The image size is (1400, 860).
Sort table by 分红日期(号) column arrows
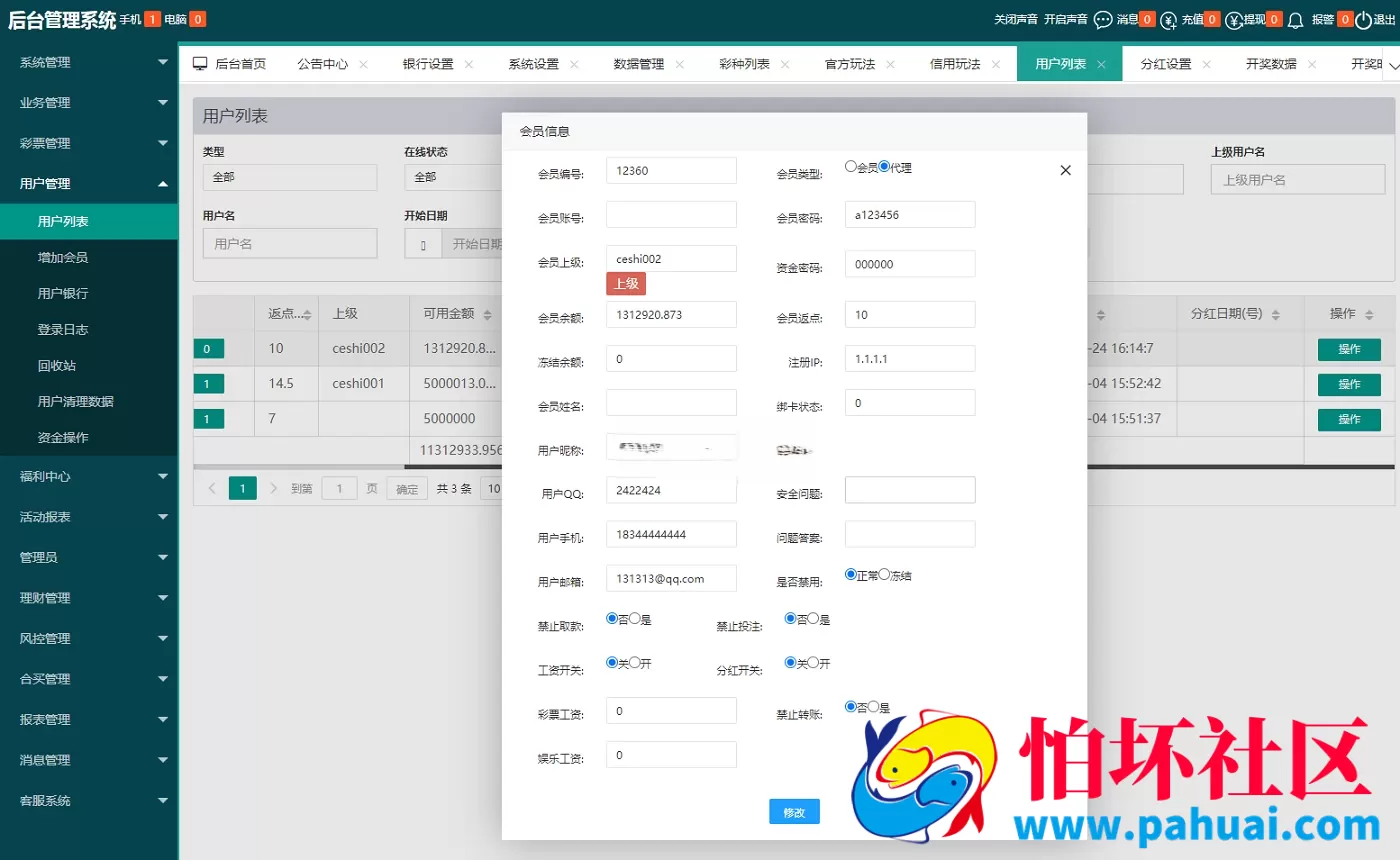click(1275, 314)
